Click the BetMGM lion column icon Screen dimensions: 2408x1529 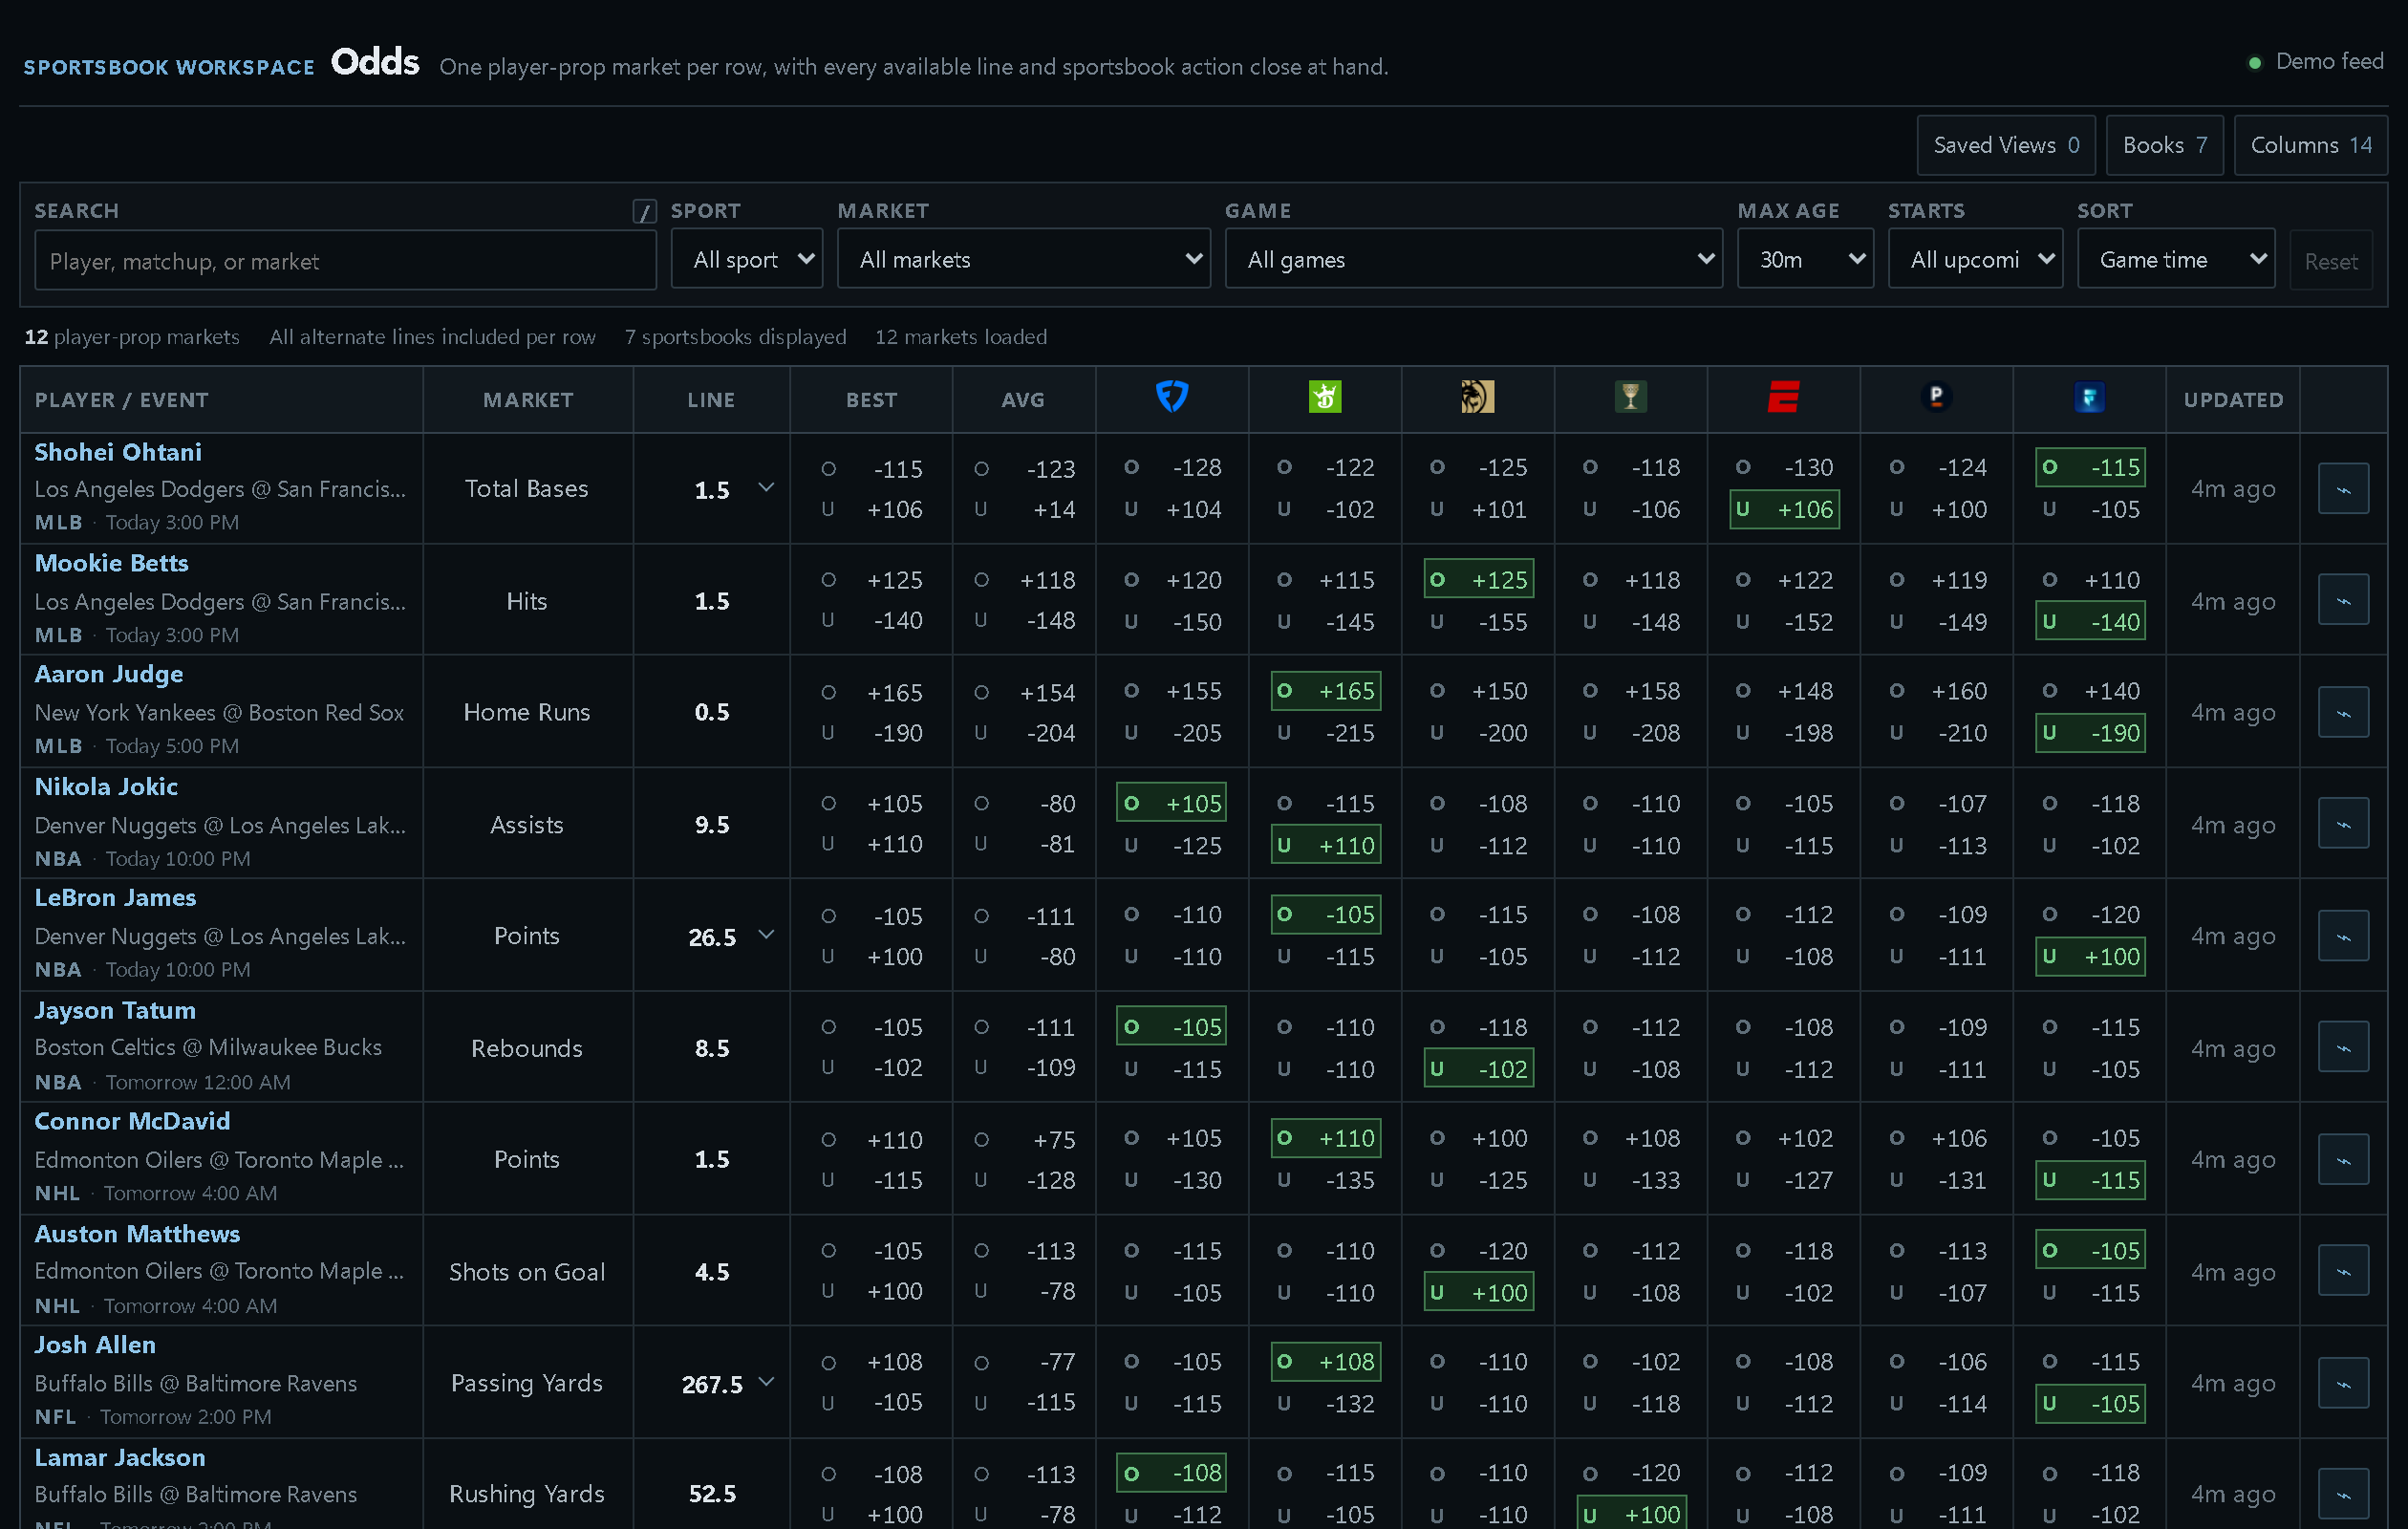pyautogui.click(x=1477, y=397)
